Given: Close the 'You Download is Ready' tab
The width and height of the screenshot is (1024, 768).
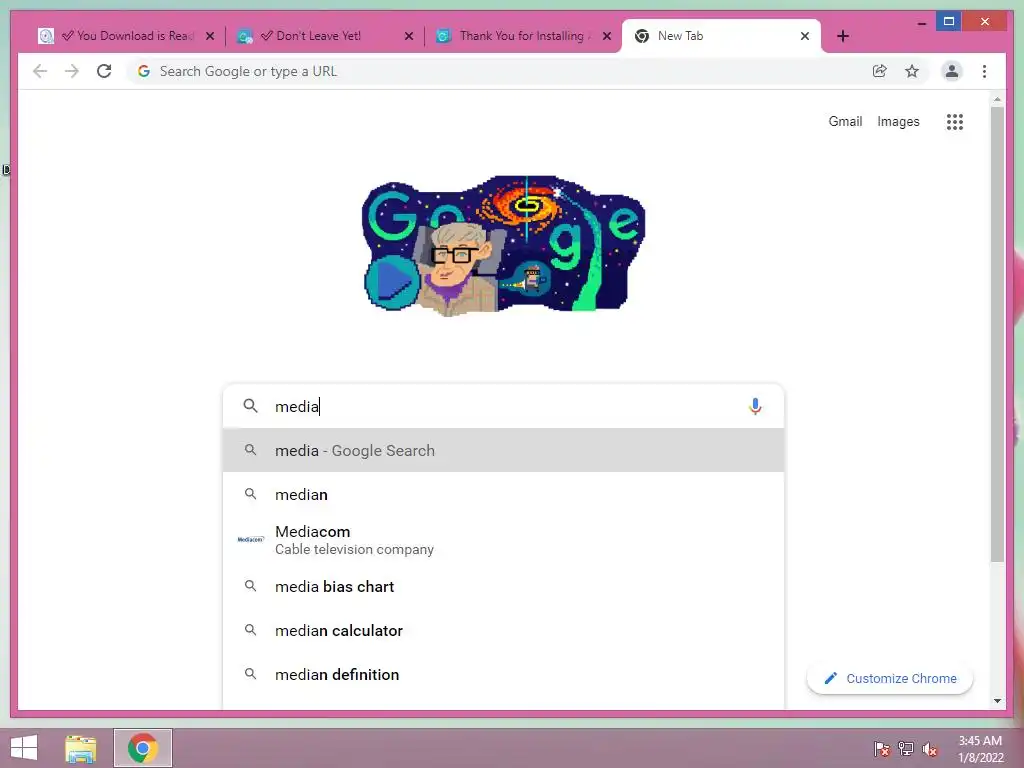Looking at the screenshot, I should (x=210, y=36).
